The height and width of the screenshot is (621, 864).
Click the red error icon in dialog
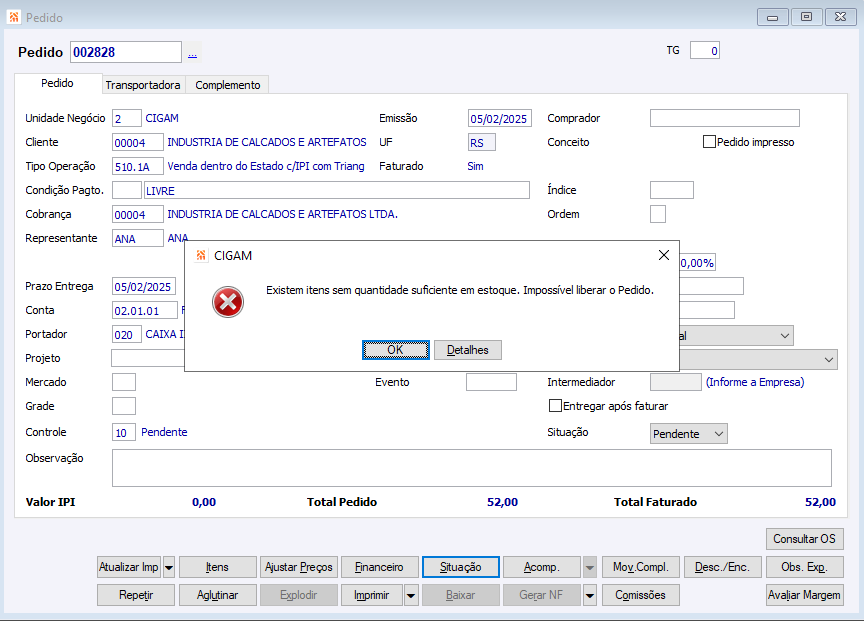(x=228, y=302)
